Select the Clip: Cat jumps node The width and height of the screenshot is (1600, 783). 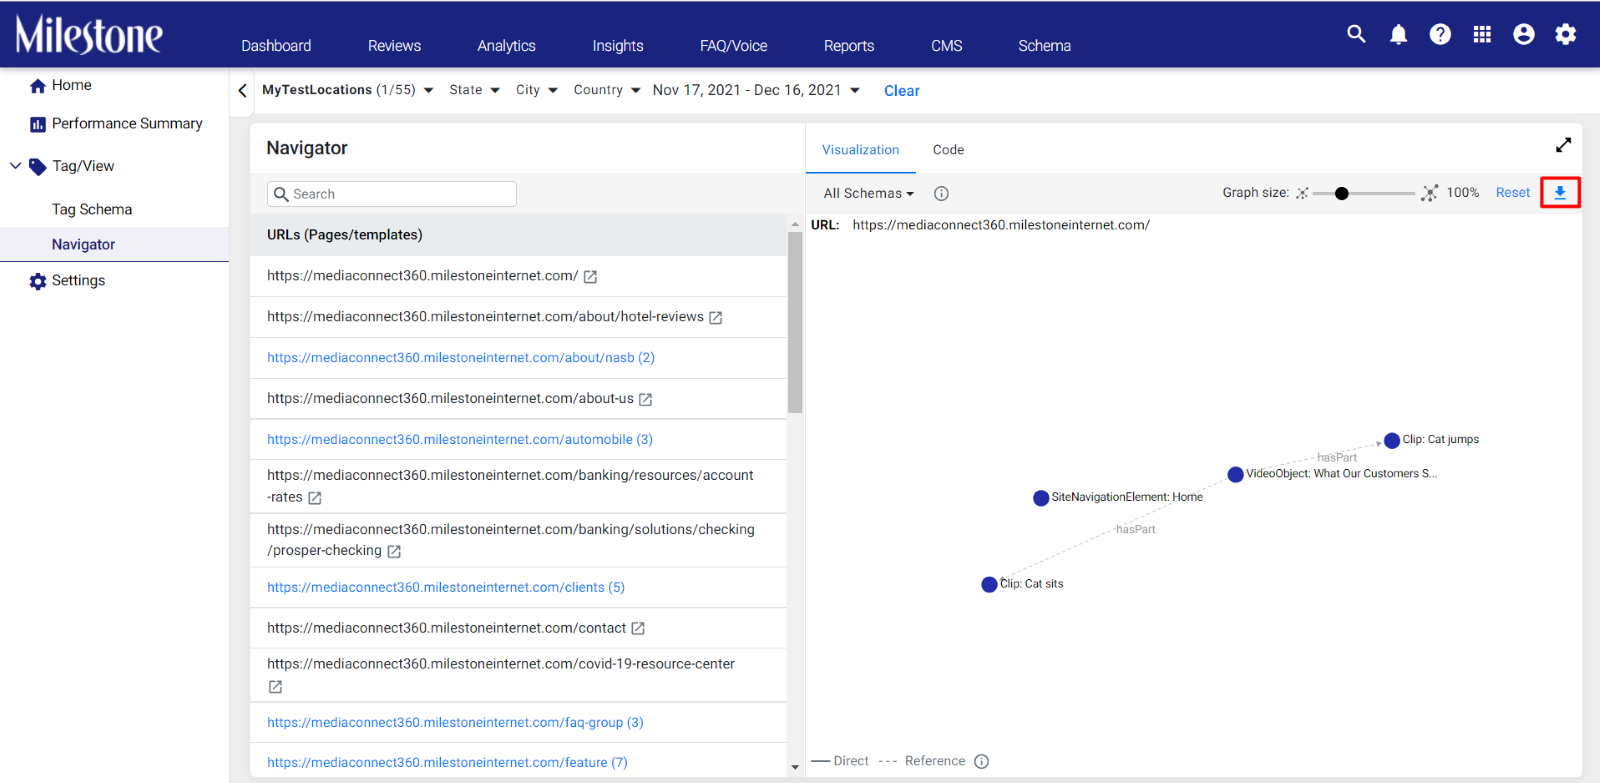(x=1392, y=441)
